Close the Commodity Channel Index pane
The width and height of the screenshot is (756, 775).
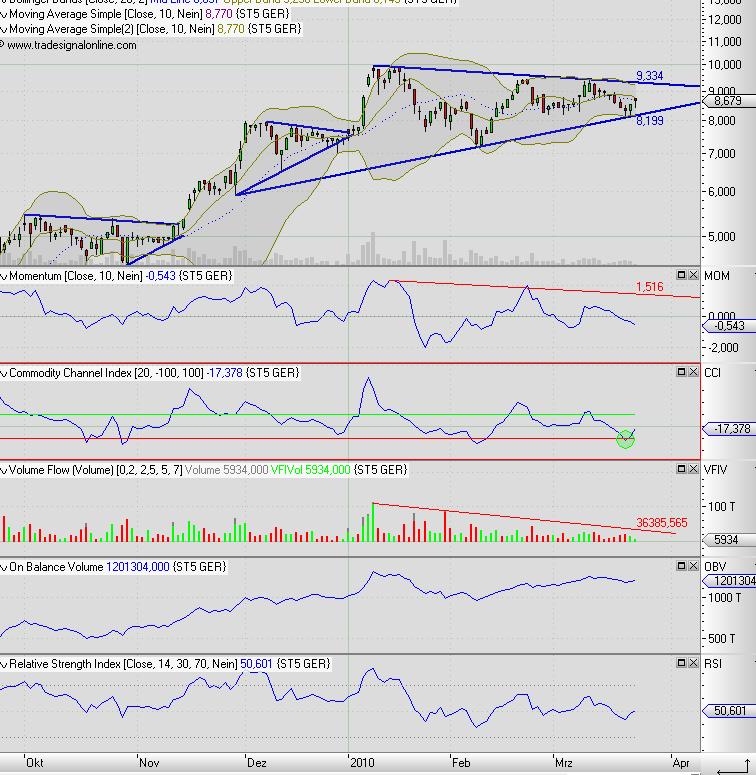[693, 372]
